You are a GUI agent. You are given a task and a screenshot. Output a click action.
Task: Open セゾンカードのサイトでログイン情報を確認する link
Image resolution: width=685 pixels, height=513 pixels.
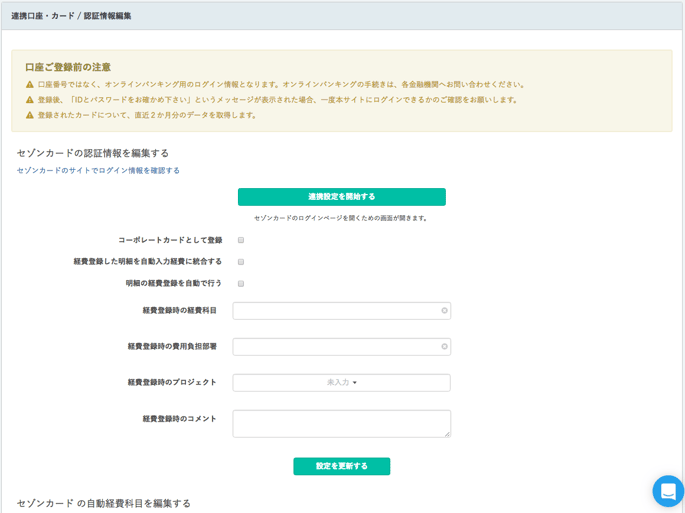point(98,170)
